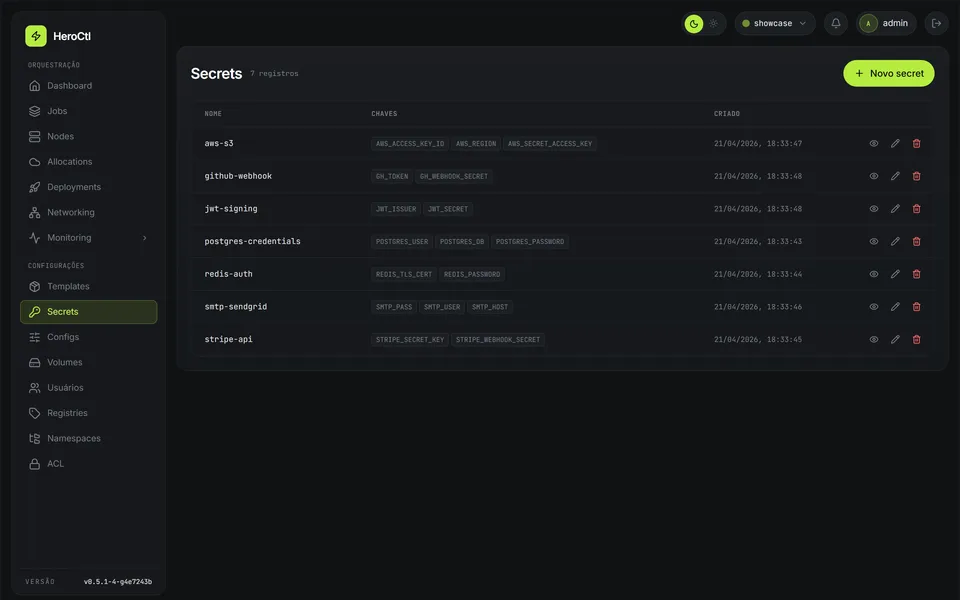Open Usuários page
Viewport: 960px width, 600px height.
click(88, 388)
